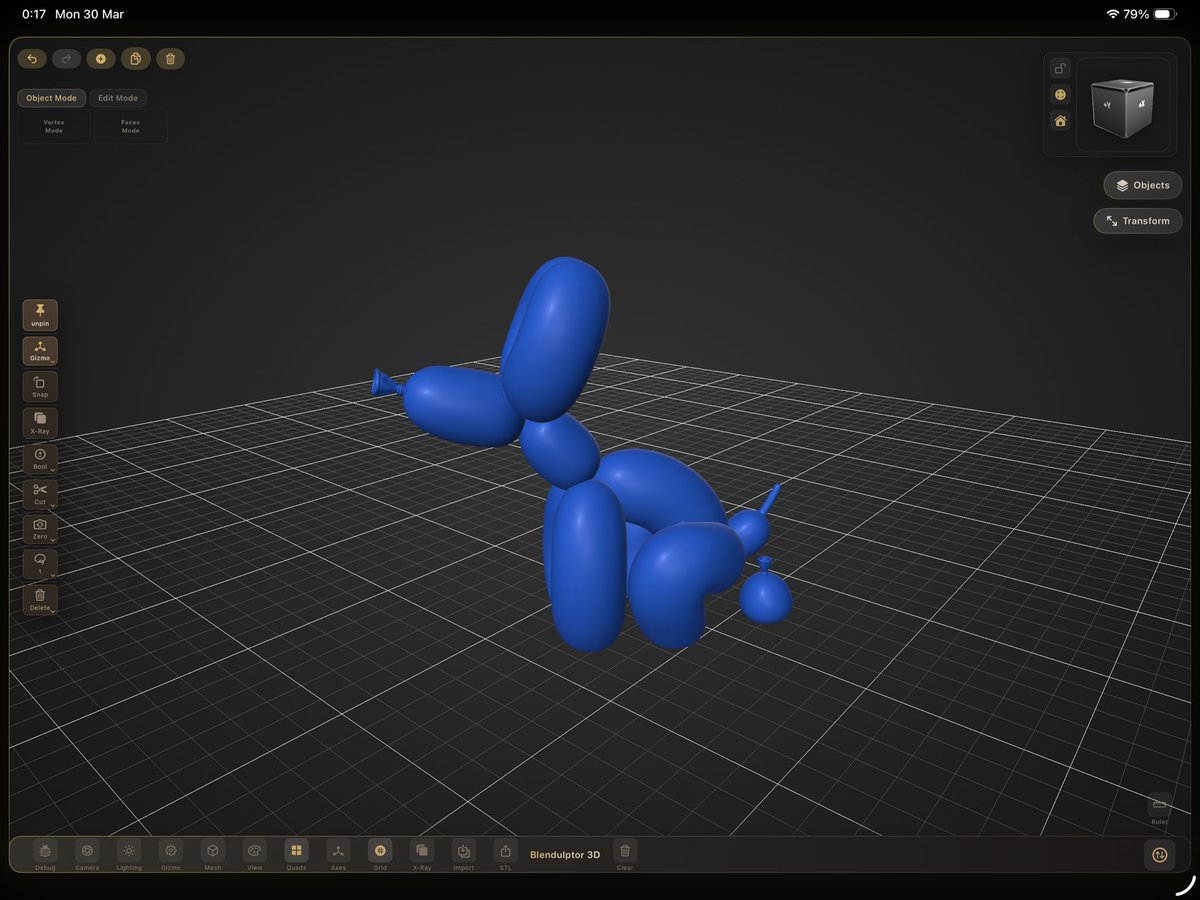Screen dimensions: 1200x900
Task: Click the swap arrows button at bottom right
Action: (x=1159, y=855)
